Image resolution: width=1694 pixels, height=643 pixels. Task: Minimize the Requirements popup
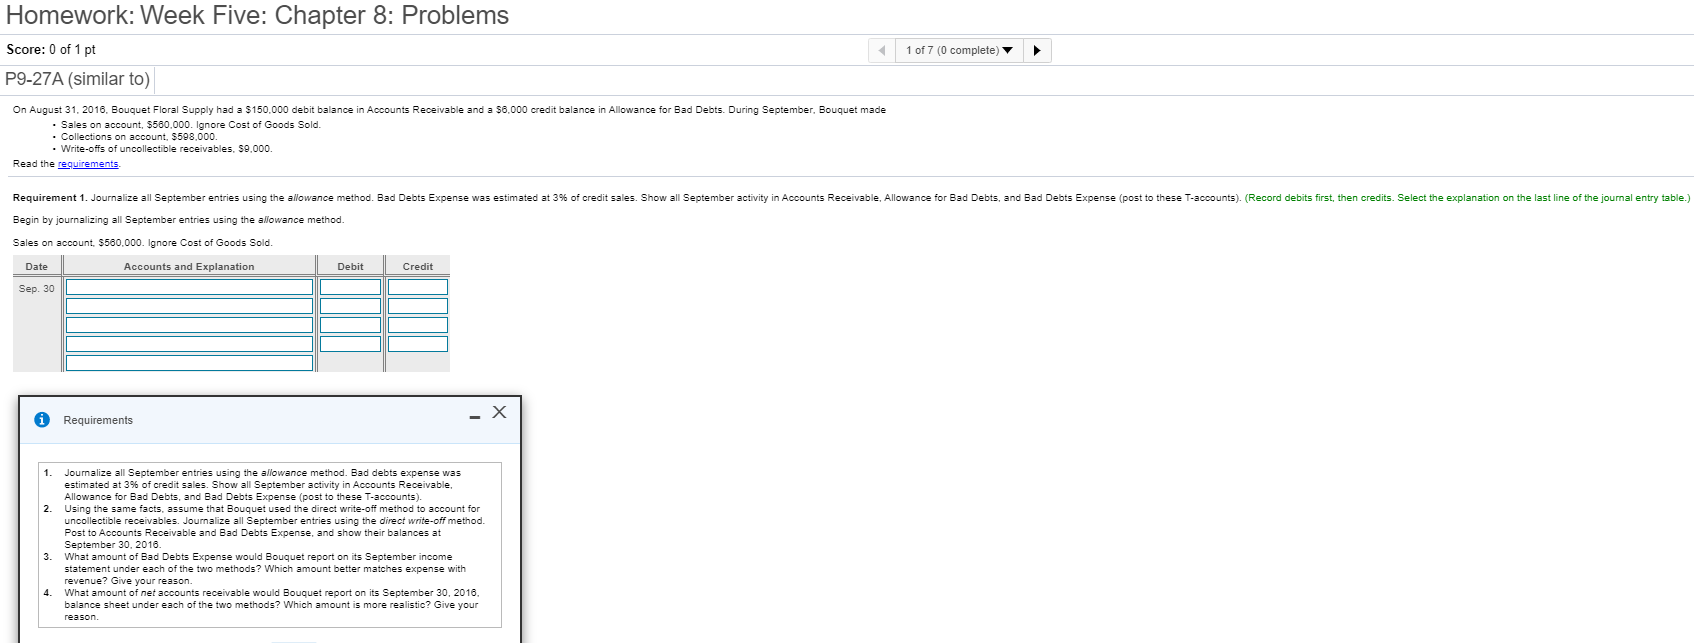point(475,417)
